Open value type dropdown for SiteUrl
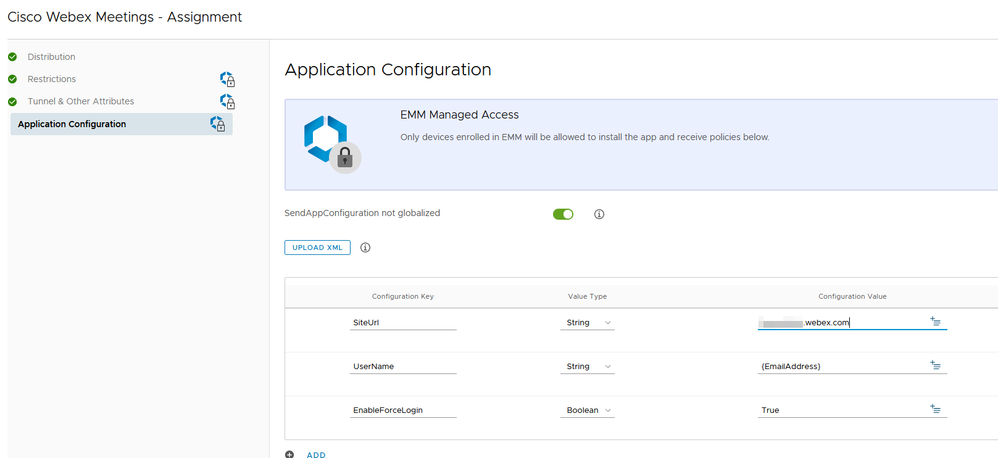 pyautogui.click(x=587, y=323)
